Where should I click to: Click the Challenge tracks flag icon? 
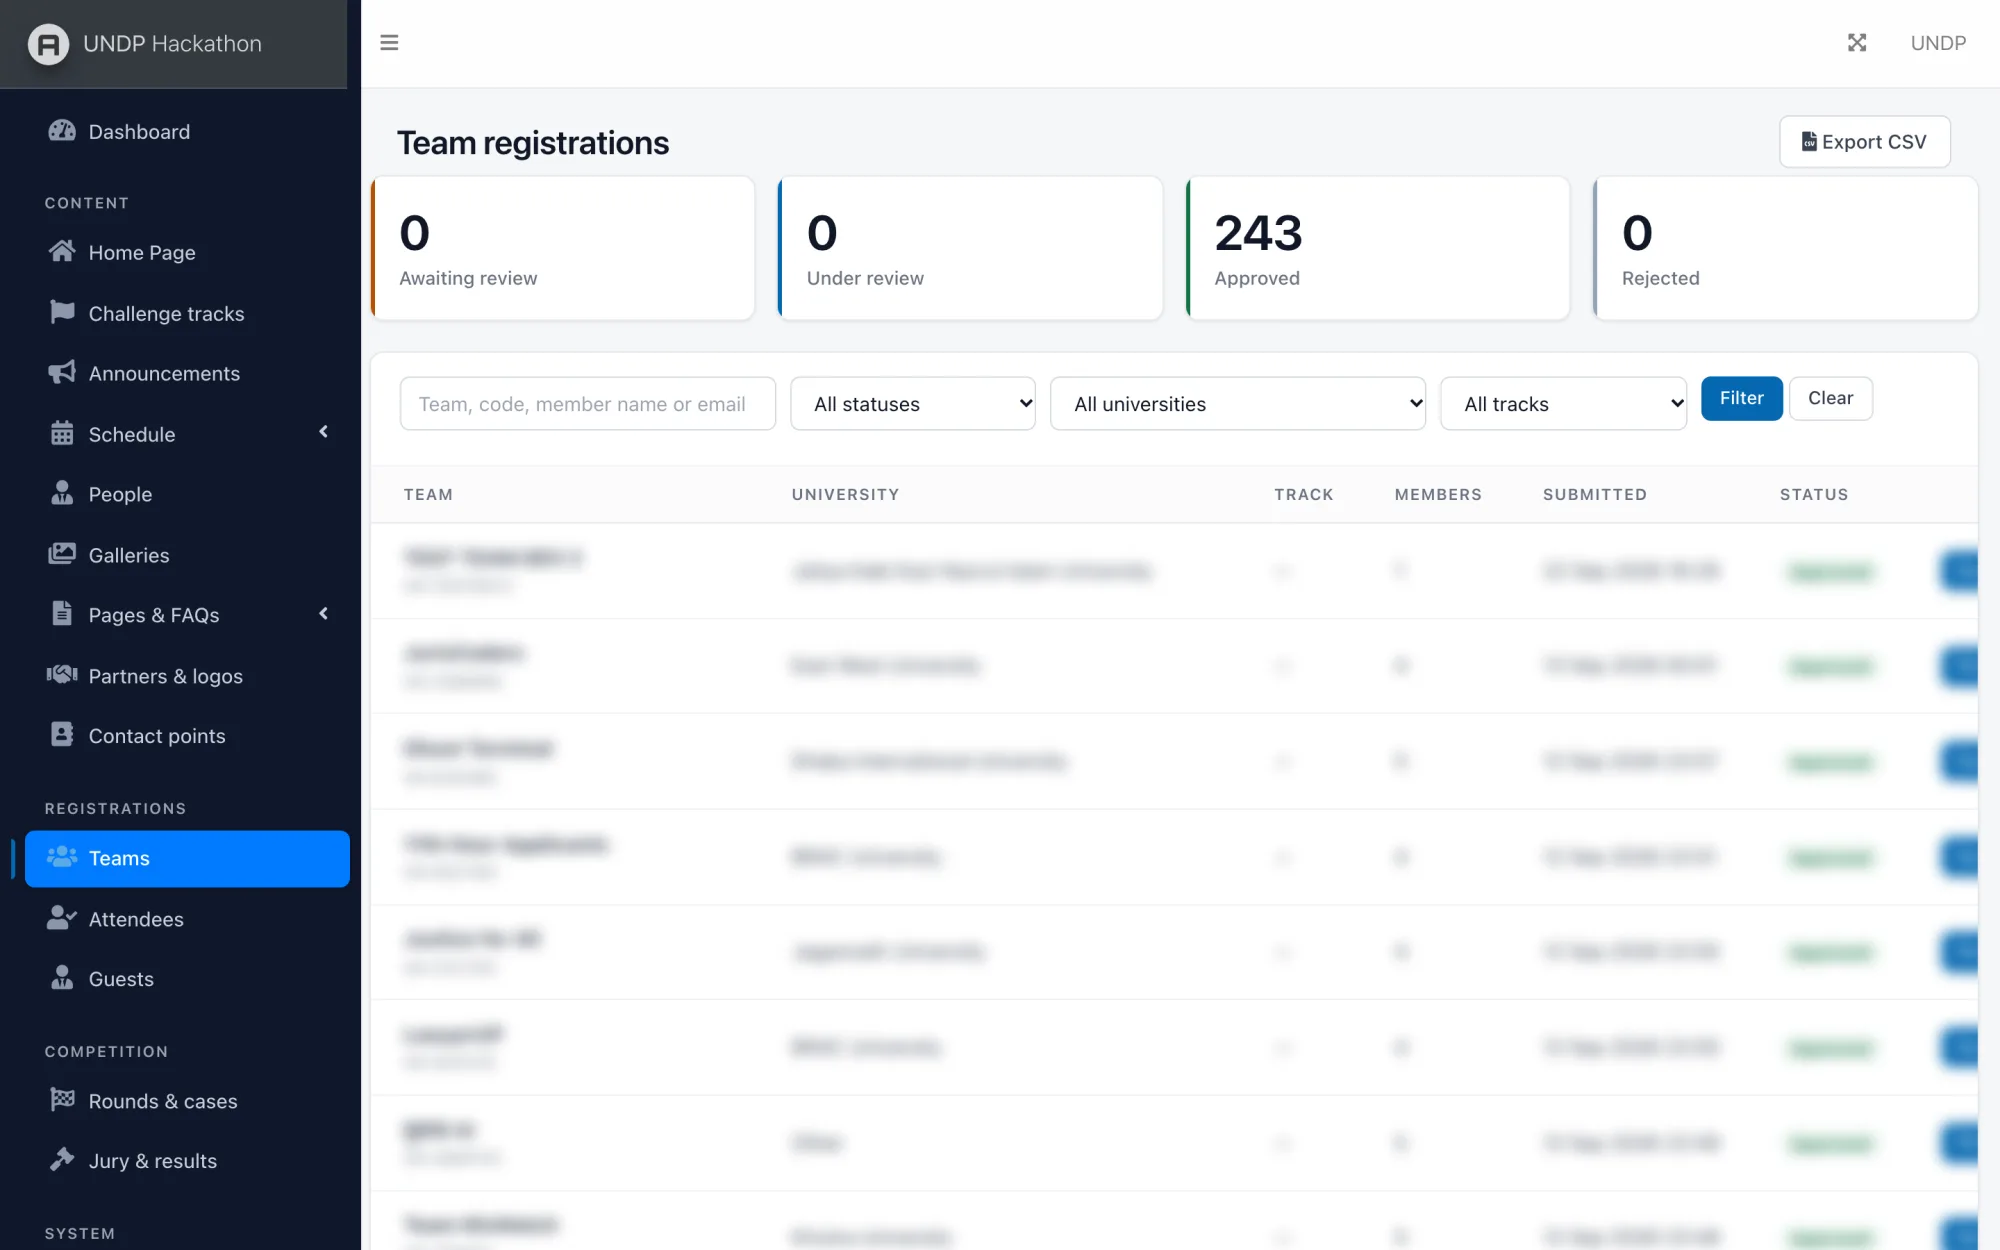click(x=62, y=313)
